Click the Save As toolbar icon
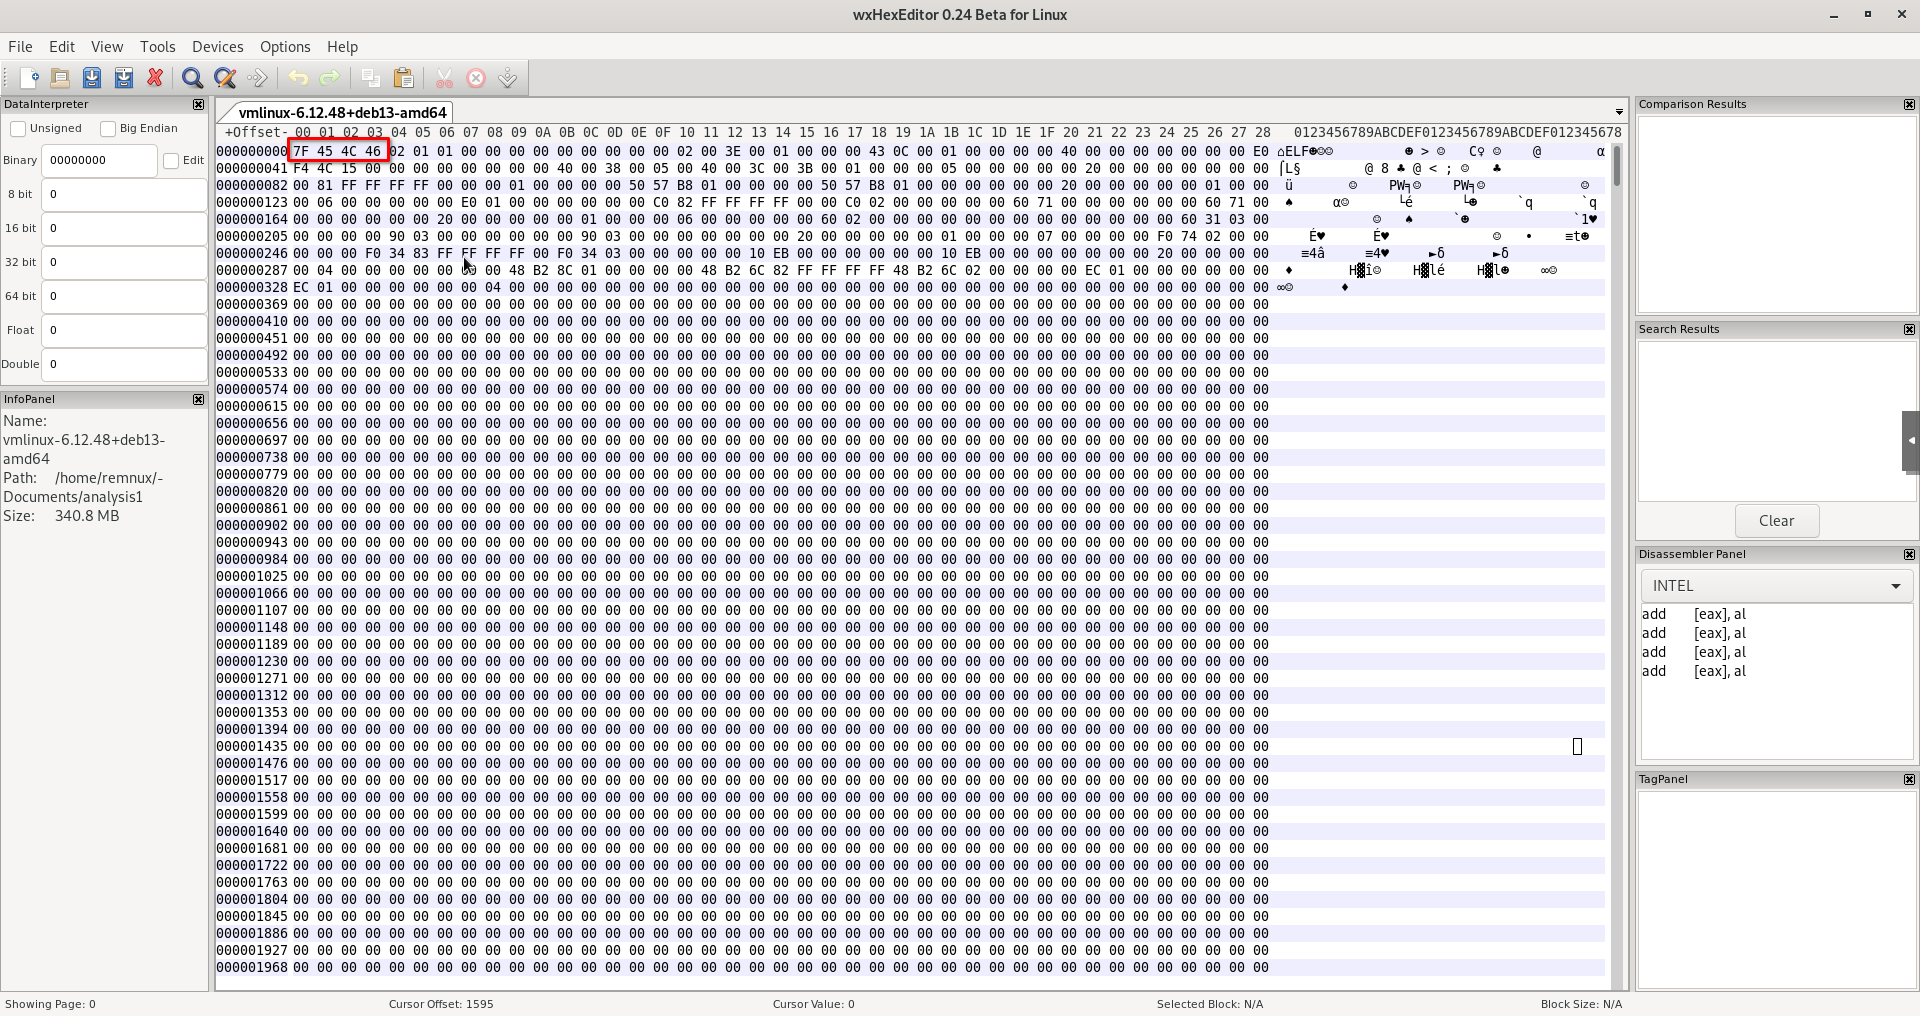The image size is (1920, 1016). (x=124, y=78)
